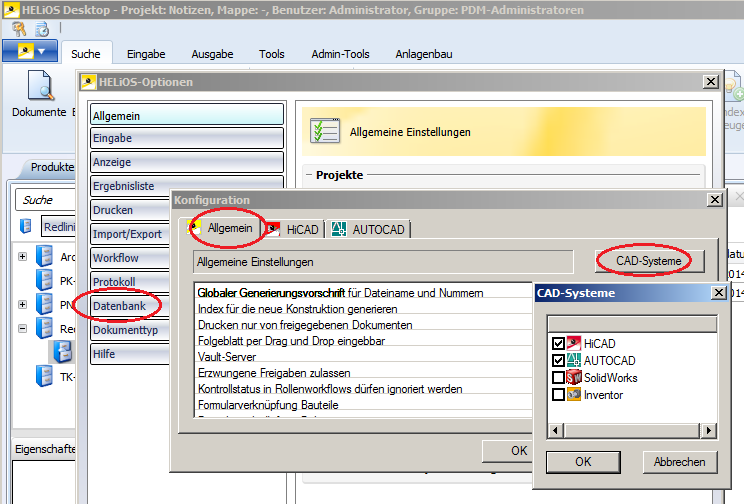Click the cabinet icon beside Redlining field
Screen dimensions: 744x504
pos(26,226)
